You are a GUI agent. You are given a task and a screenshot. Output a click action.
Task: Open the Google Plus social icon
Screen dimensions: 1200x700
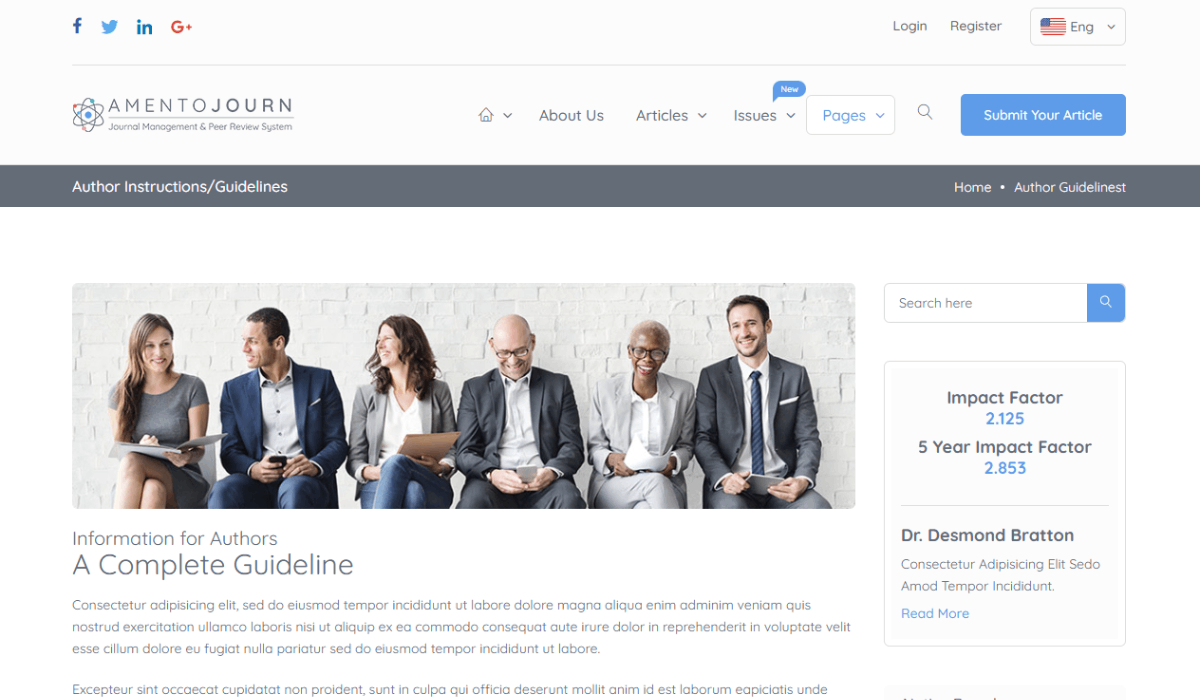tap(181, 27)
